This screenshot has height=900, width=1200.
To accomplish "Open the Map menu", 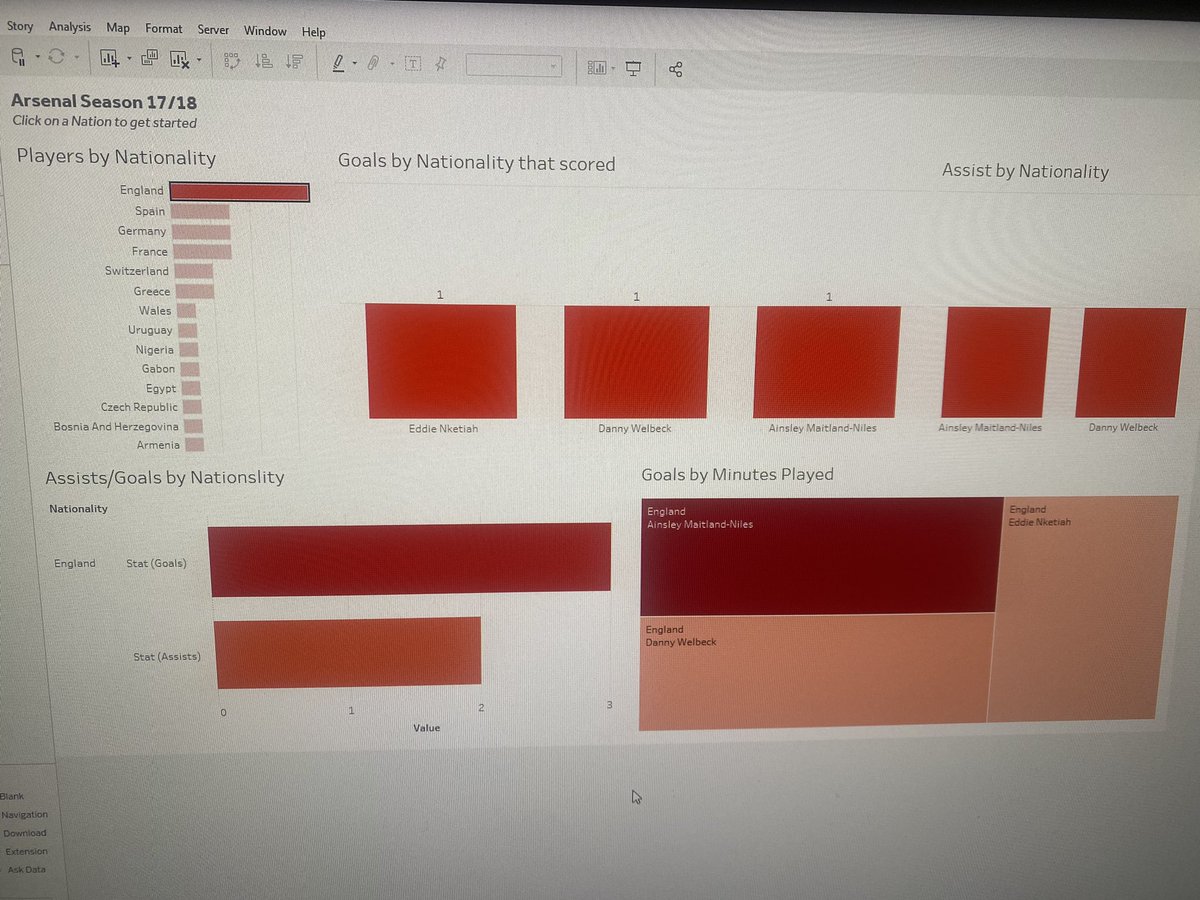I will pos(118,29).
